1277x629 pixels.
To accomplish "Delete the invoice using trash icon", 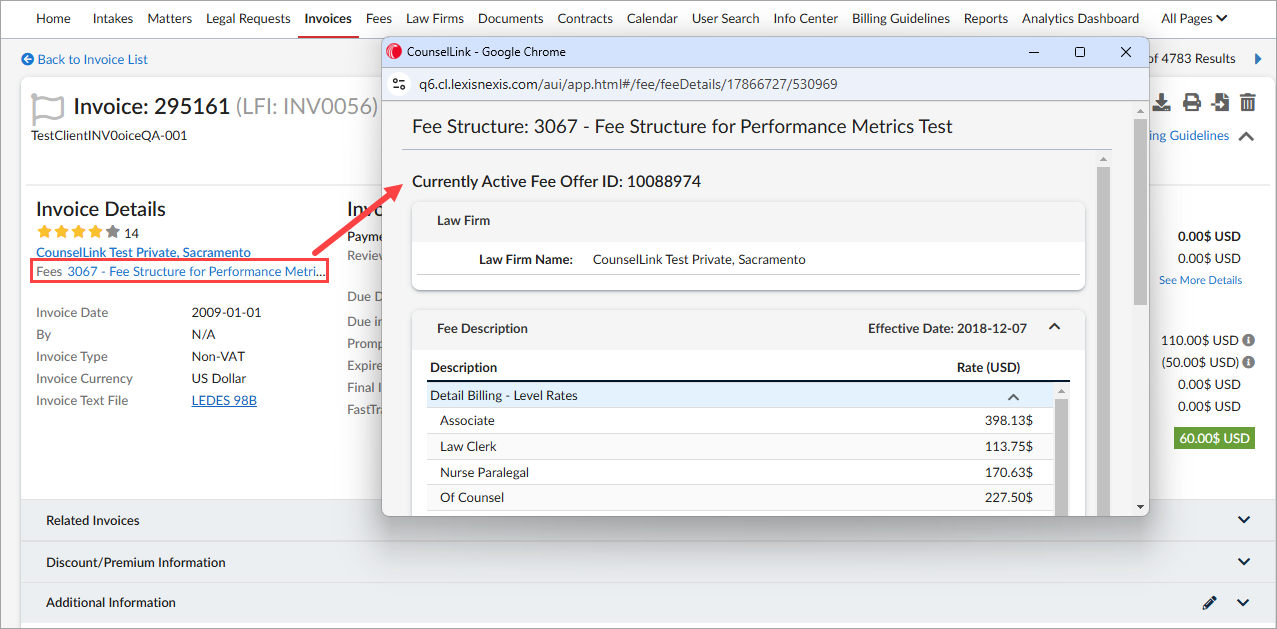I will click(x=1248, y=102).
